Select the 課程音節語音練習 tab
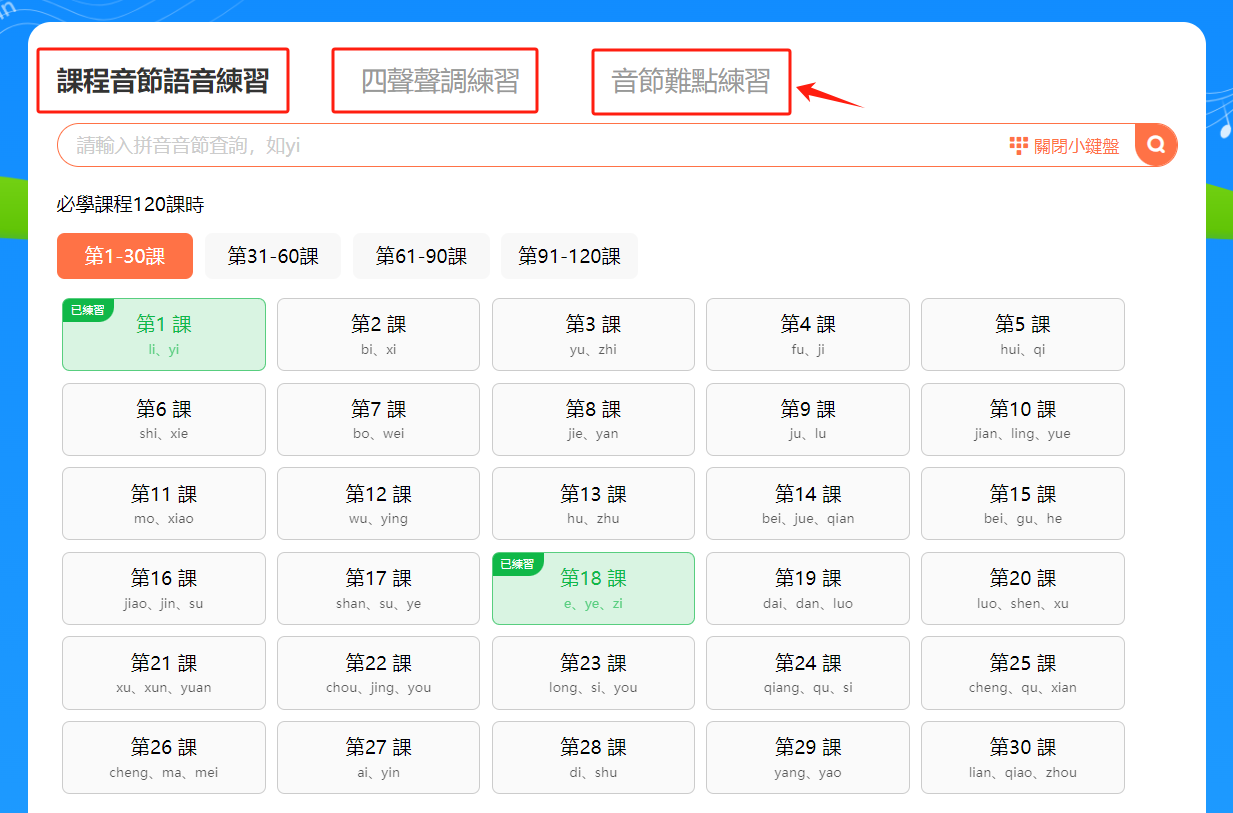Screen dimensions: 1233x813 click(x=163, y=81)
